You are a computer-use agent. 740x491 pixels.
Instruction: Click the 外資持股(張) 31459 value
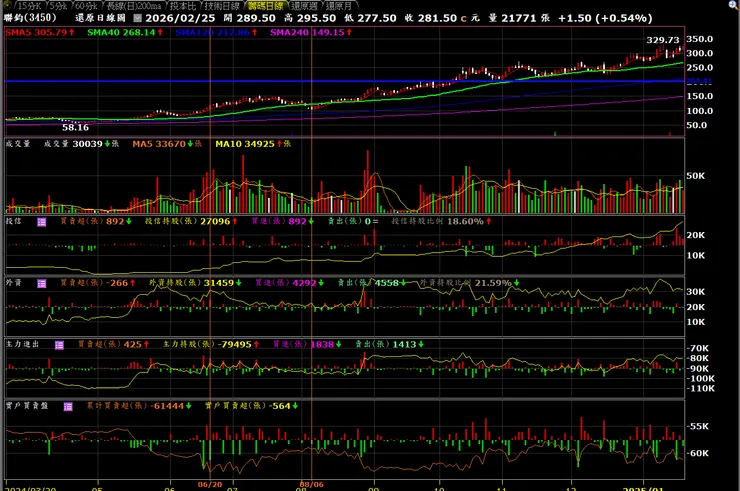point(195,283)
